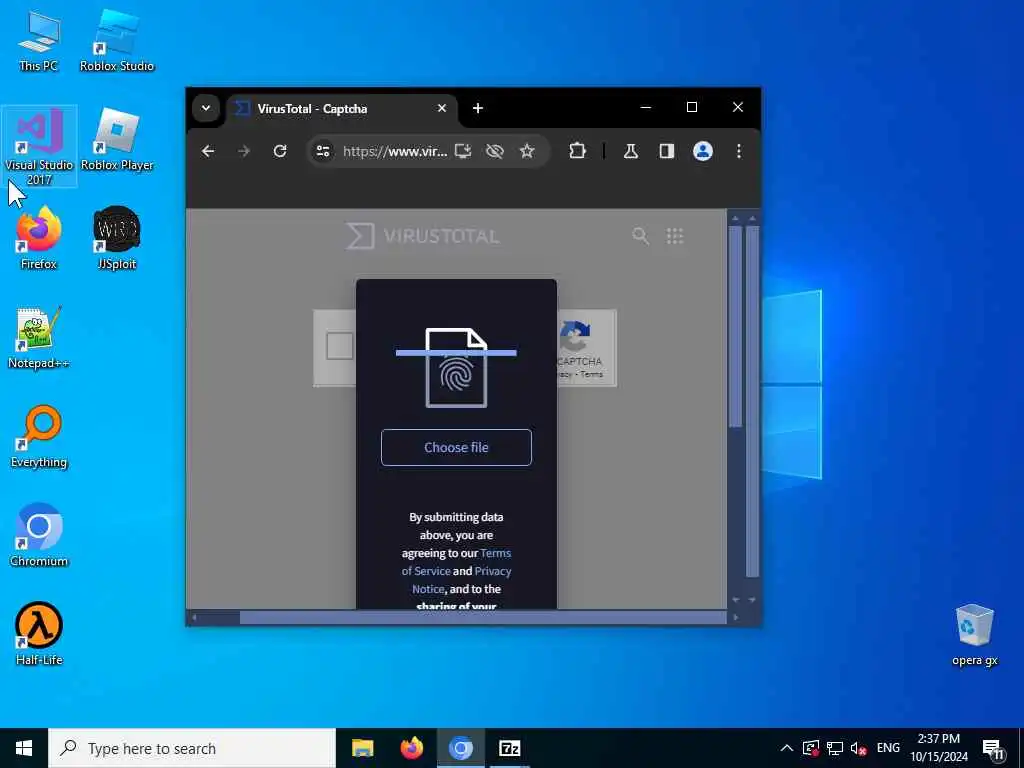Open the Roblox Studio desktop shortcut

(117, 40)
